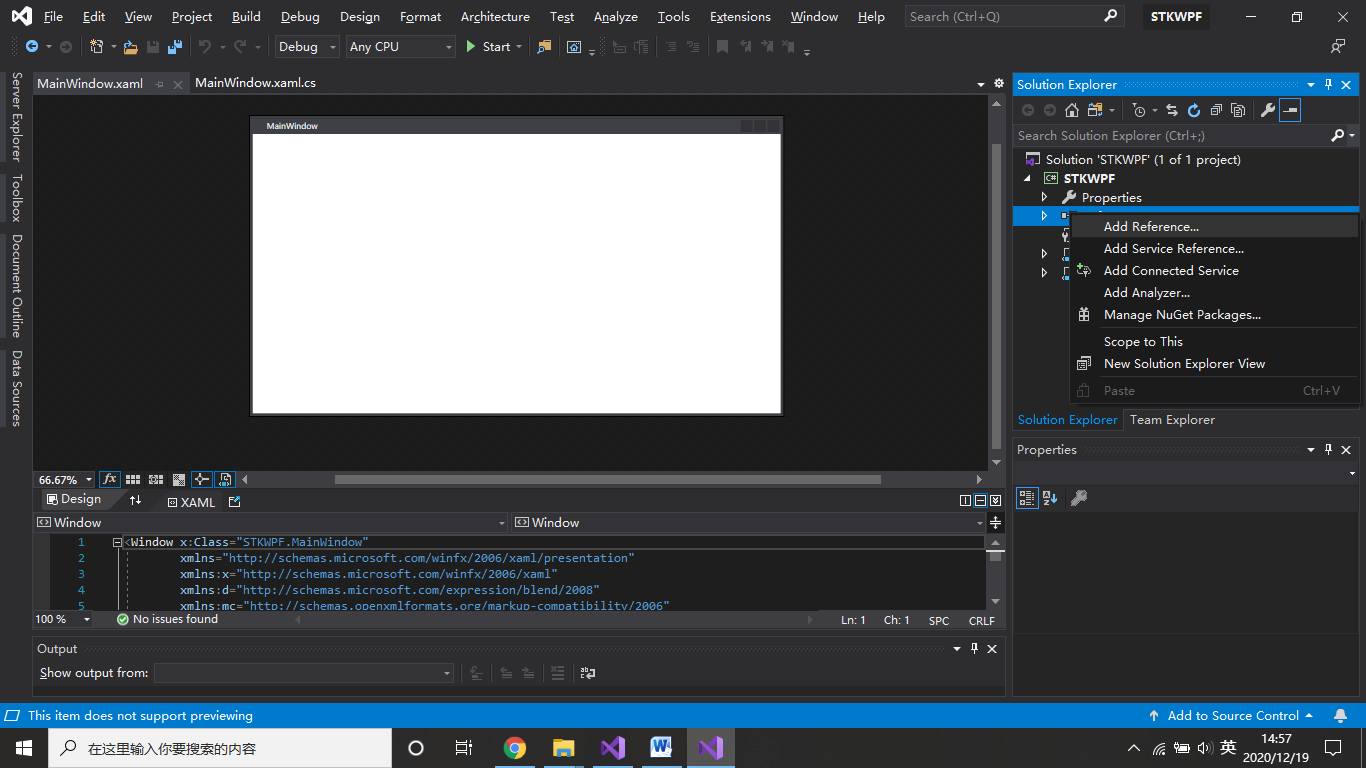The height and width of the screenshot is (768, 1366).
Task: Toggle snap grid icon in designer toolbar
Action: [132, 479]
